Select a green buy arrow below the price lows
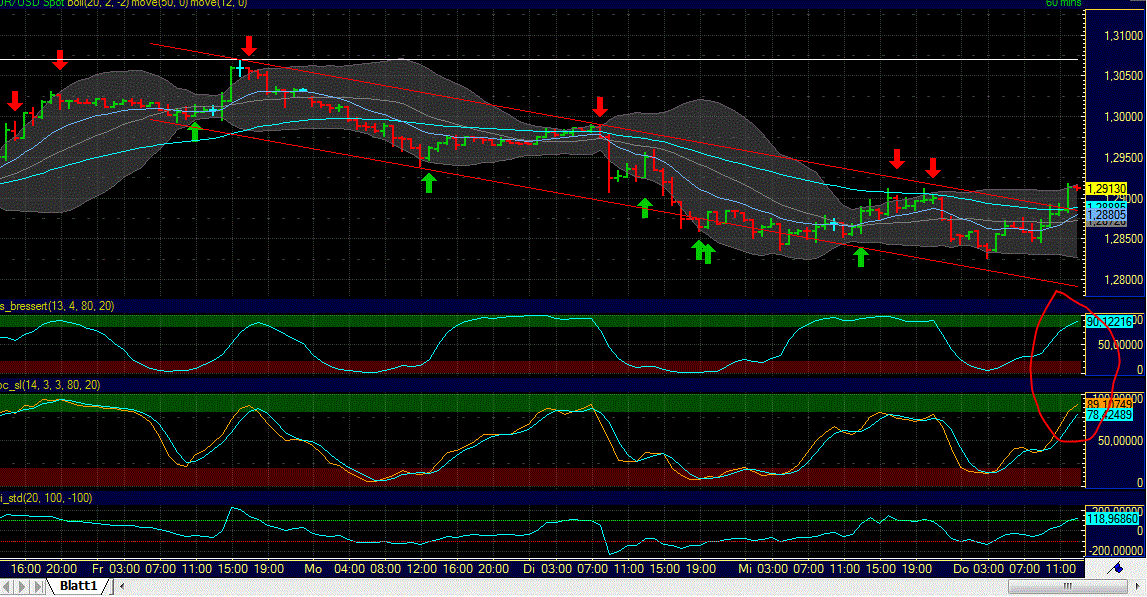The image size is (1147, 597). [x=700, y=248]
